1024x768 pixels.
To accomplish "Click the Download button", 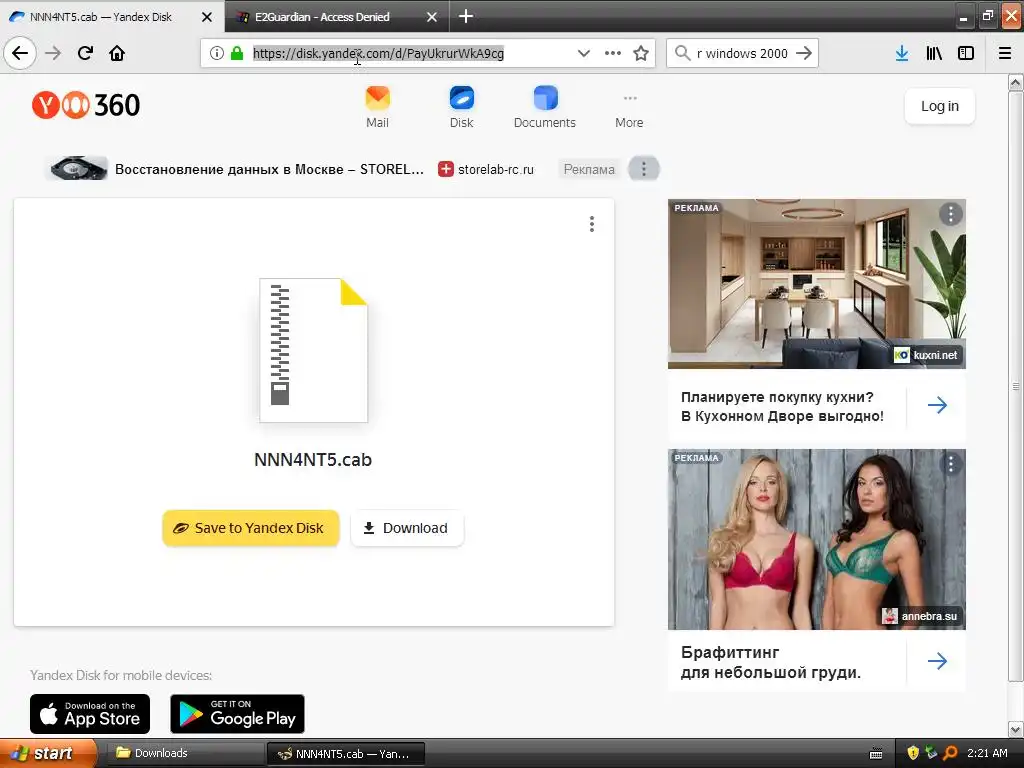I will point(407,528).
